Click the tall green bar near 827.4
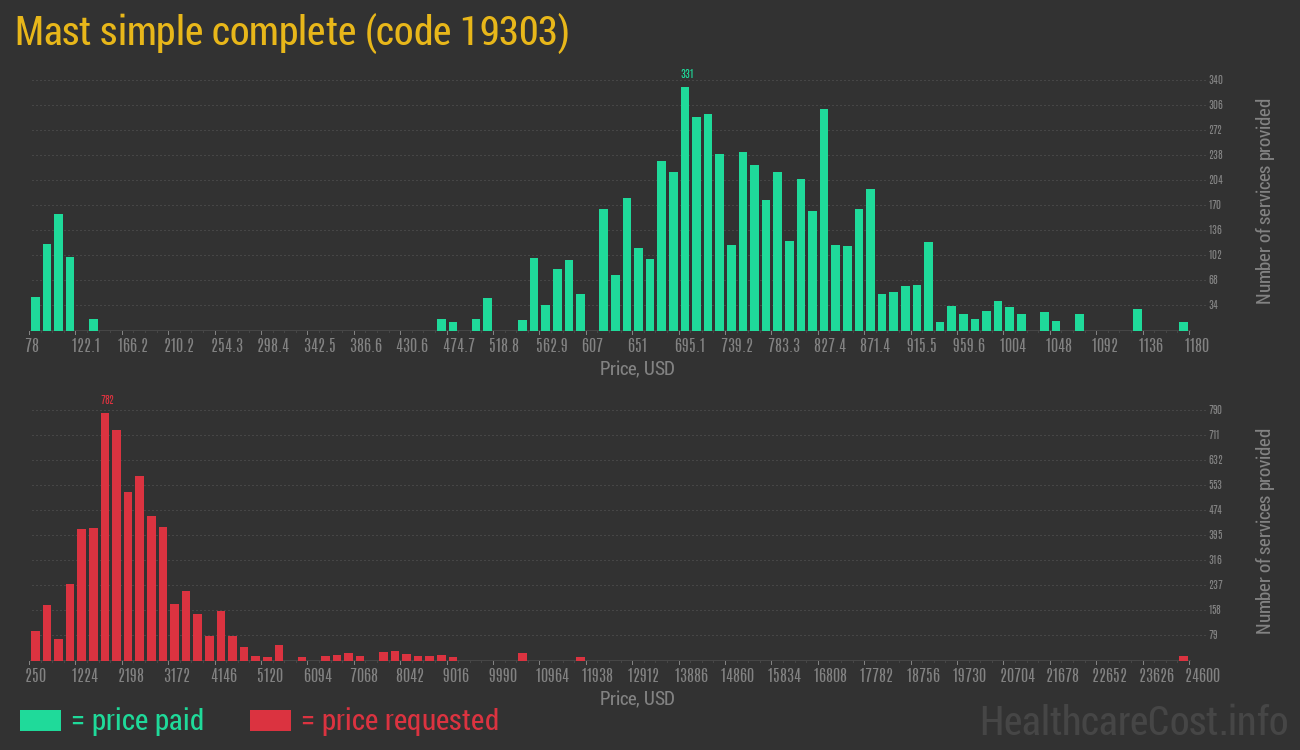1300x750 pixels. pyautogui.click(x=824, y=220)
